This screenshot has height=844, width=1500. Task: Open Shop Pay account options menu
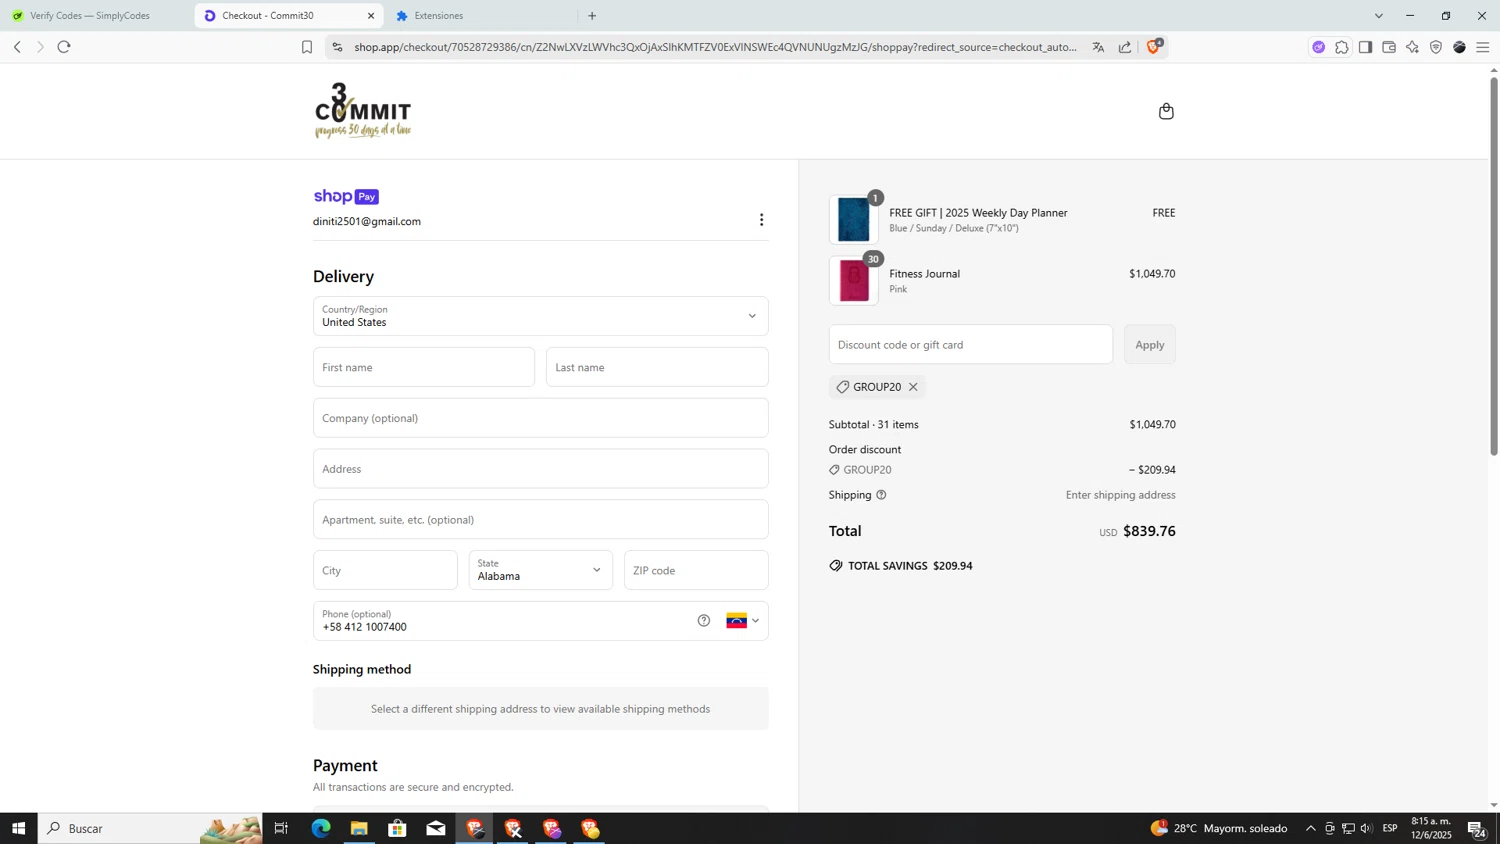point(761,220)
